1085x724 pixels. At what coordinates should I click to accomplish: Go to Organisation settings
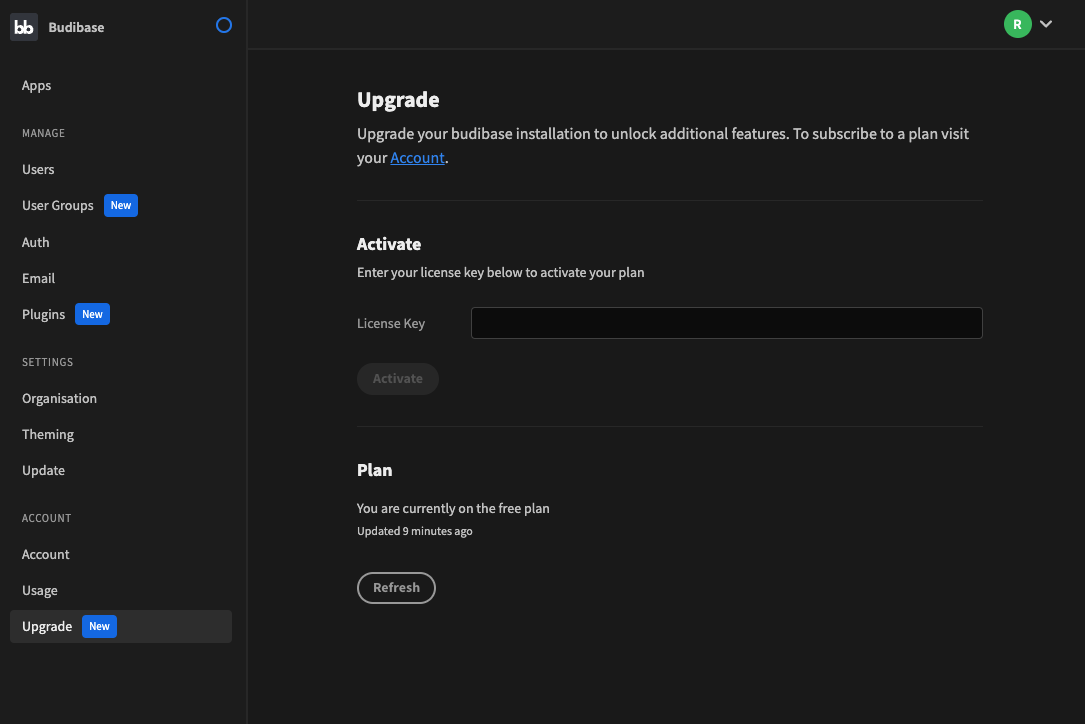(x=60, y=399)
